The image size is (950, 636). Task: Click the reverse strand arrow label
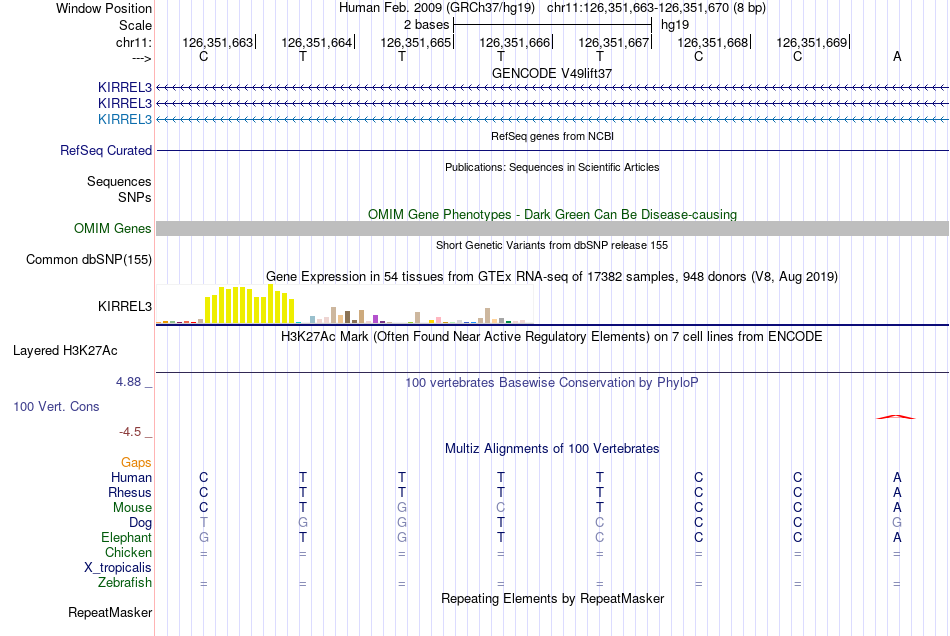pyautogui.click(x=141, y=58)
